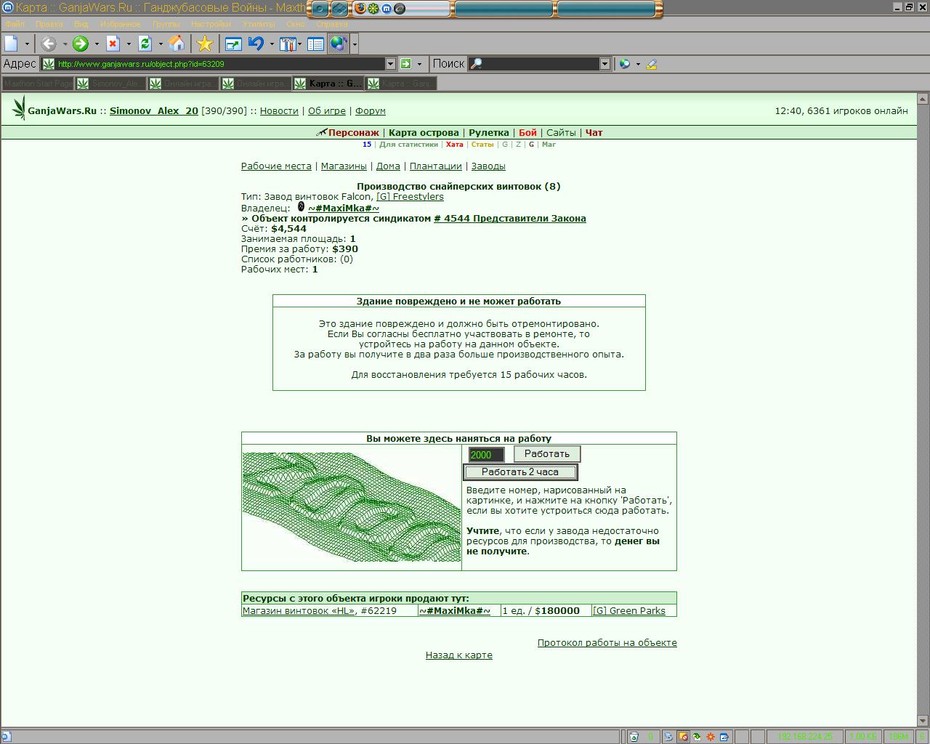This screenshot has width=930, height=744.
Task: Open 'Магазин винтовок «HL», #62219' link
Action: pos(320,611)
